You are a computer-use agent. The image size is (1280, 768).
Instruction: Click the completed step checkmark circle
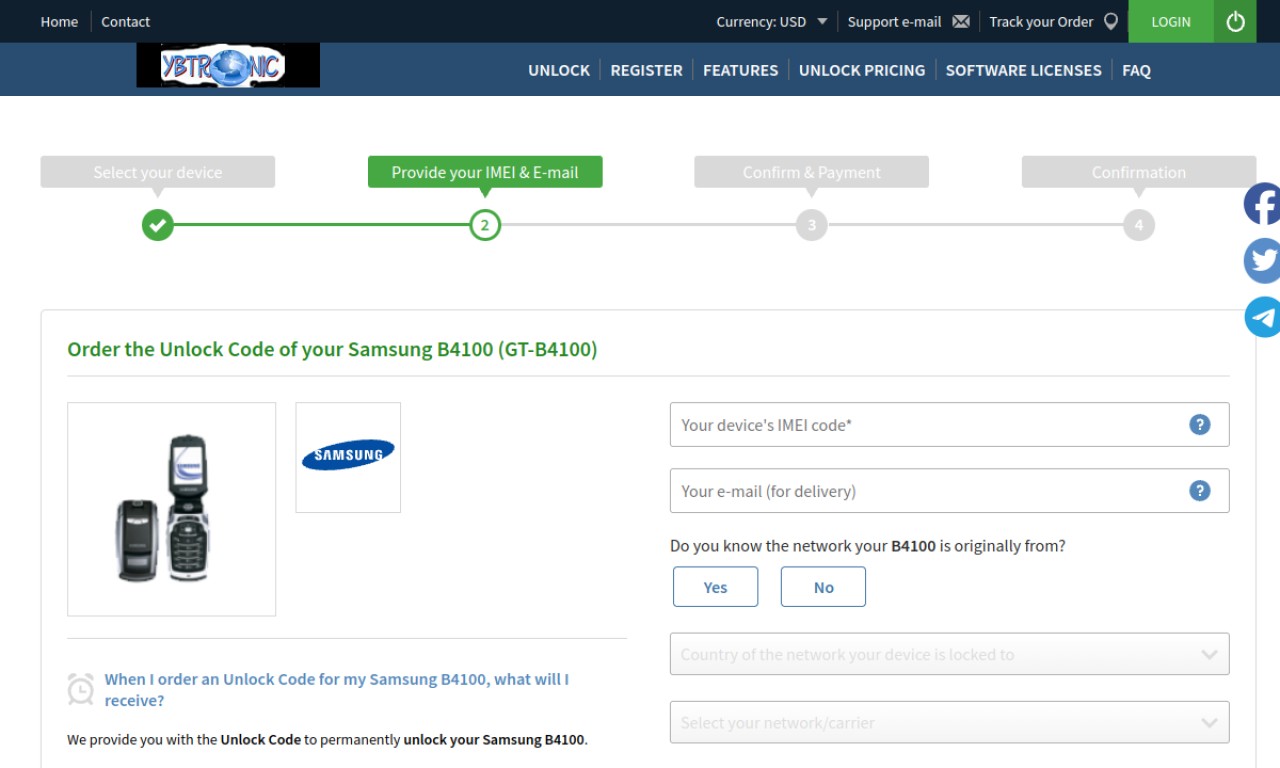[158, 225]
